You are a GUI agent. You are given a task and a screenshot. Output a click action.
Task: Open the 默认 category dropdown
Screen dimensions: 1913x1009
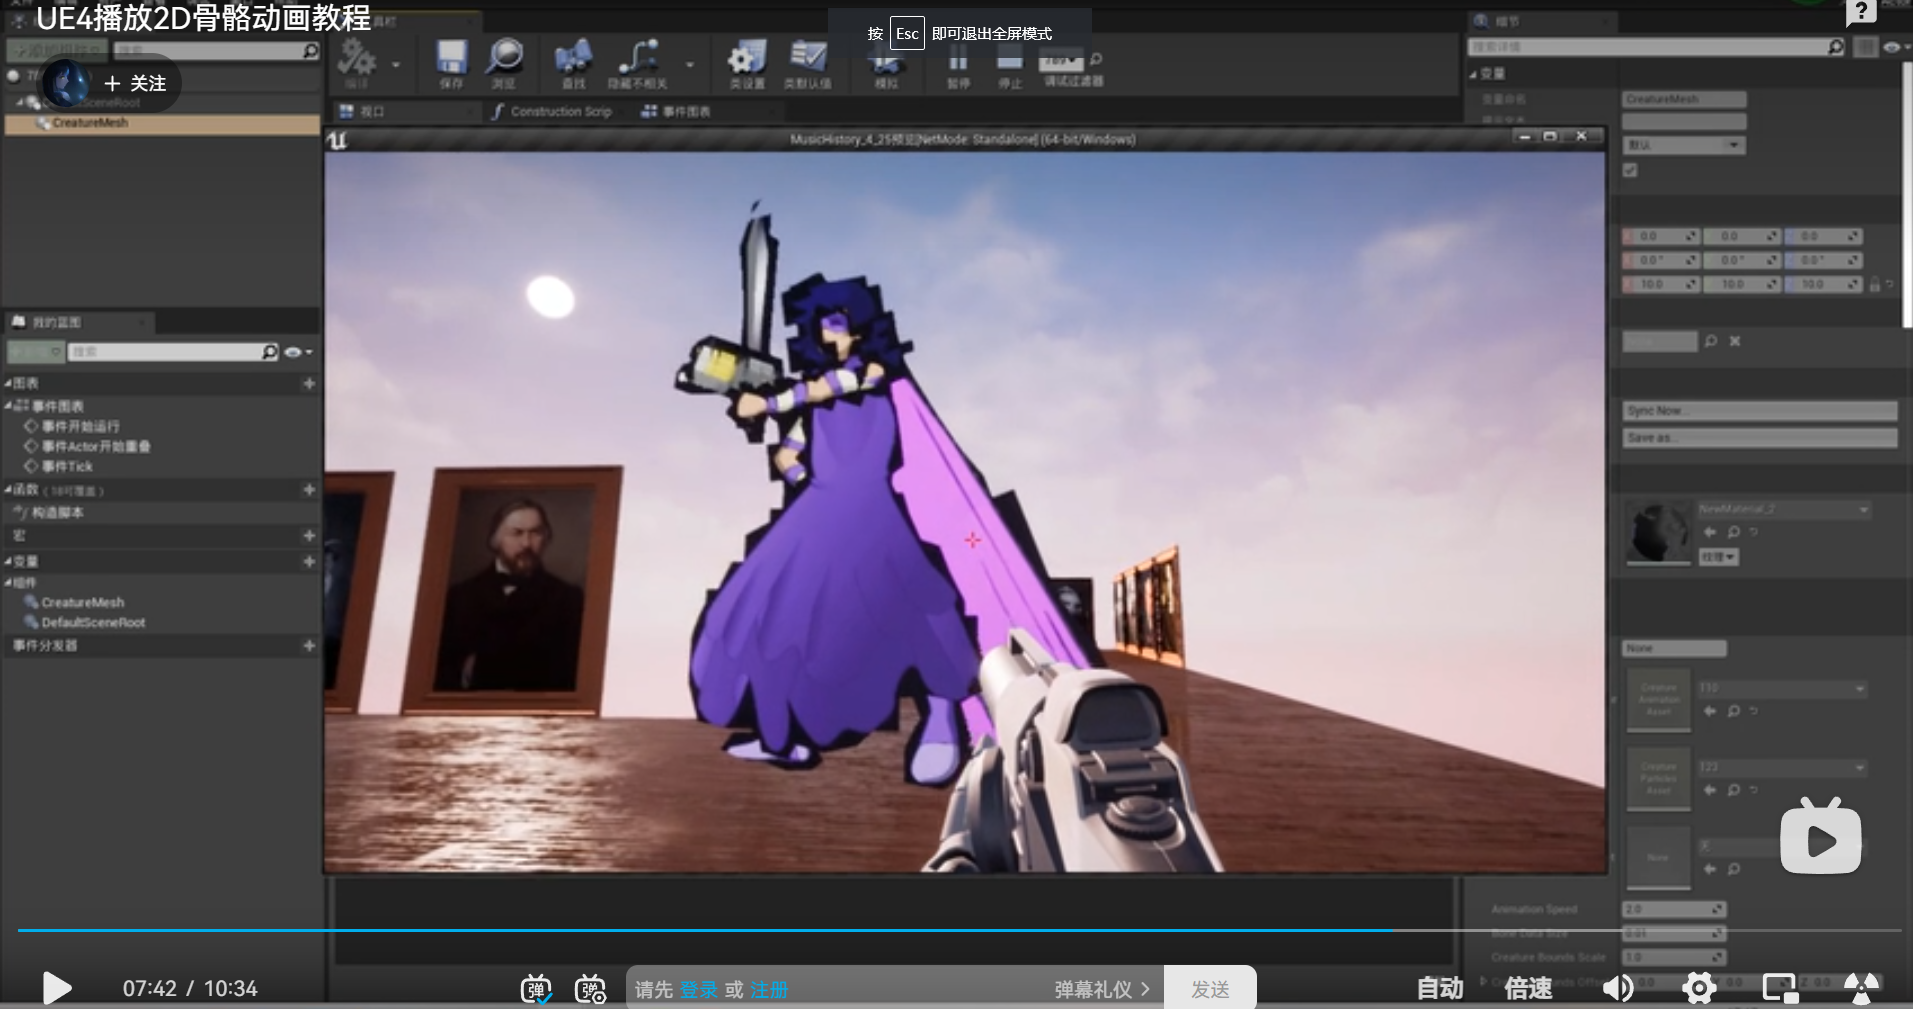pyautogui.click(x=1684, y=146)
